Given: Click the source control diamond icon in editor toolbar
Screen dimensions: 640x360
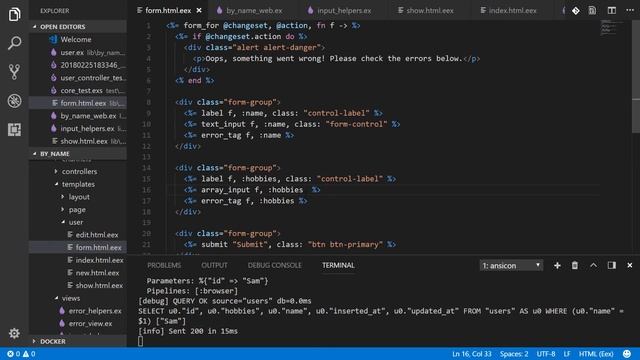Looking at the screenshot, I should pyautogui.click(x=576, y=11).
